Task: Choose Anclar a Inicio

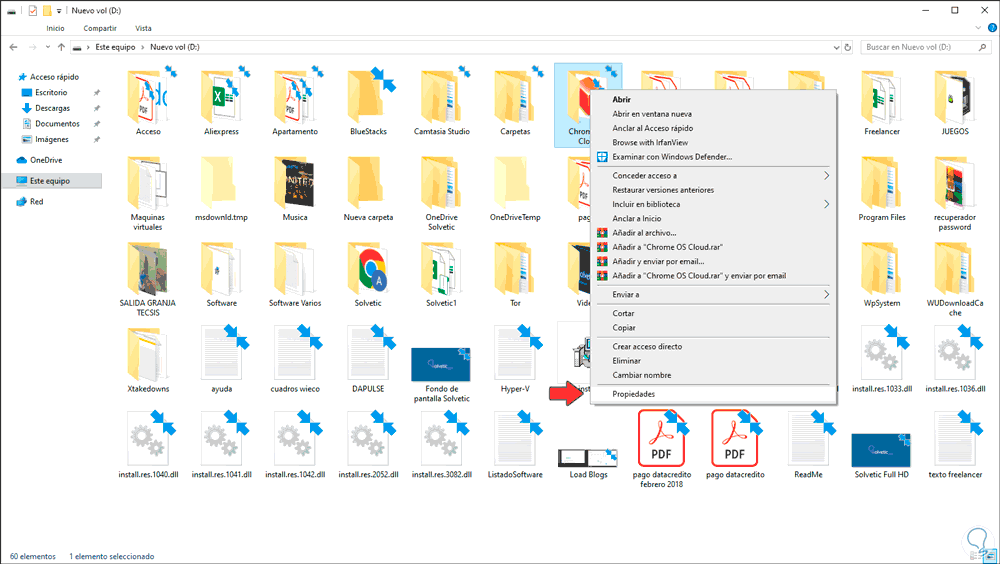Action: (636, 218)
